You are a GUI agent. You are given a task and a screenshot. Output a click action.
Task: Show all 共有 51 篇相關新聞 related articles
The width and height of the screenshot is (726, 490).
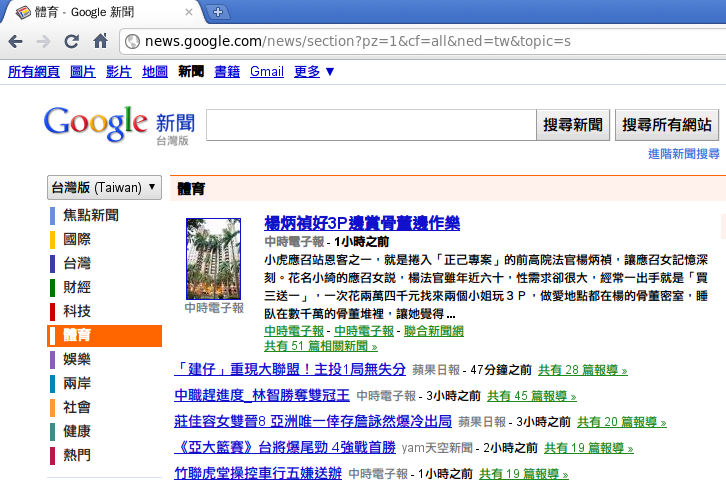(320, 346)
